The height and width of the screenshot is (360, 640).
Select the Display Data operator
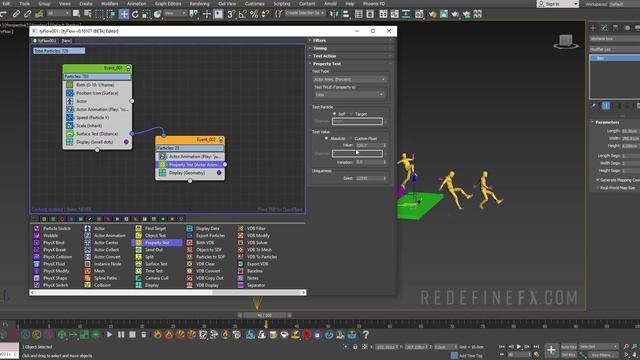[207, 229]
